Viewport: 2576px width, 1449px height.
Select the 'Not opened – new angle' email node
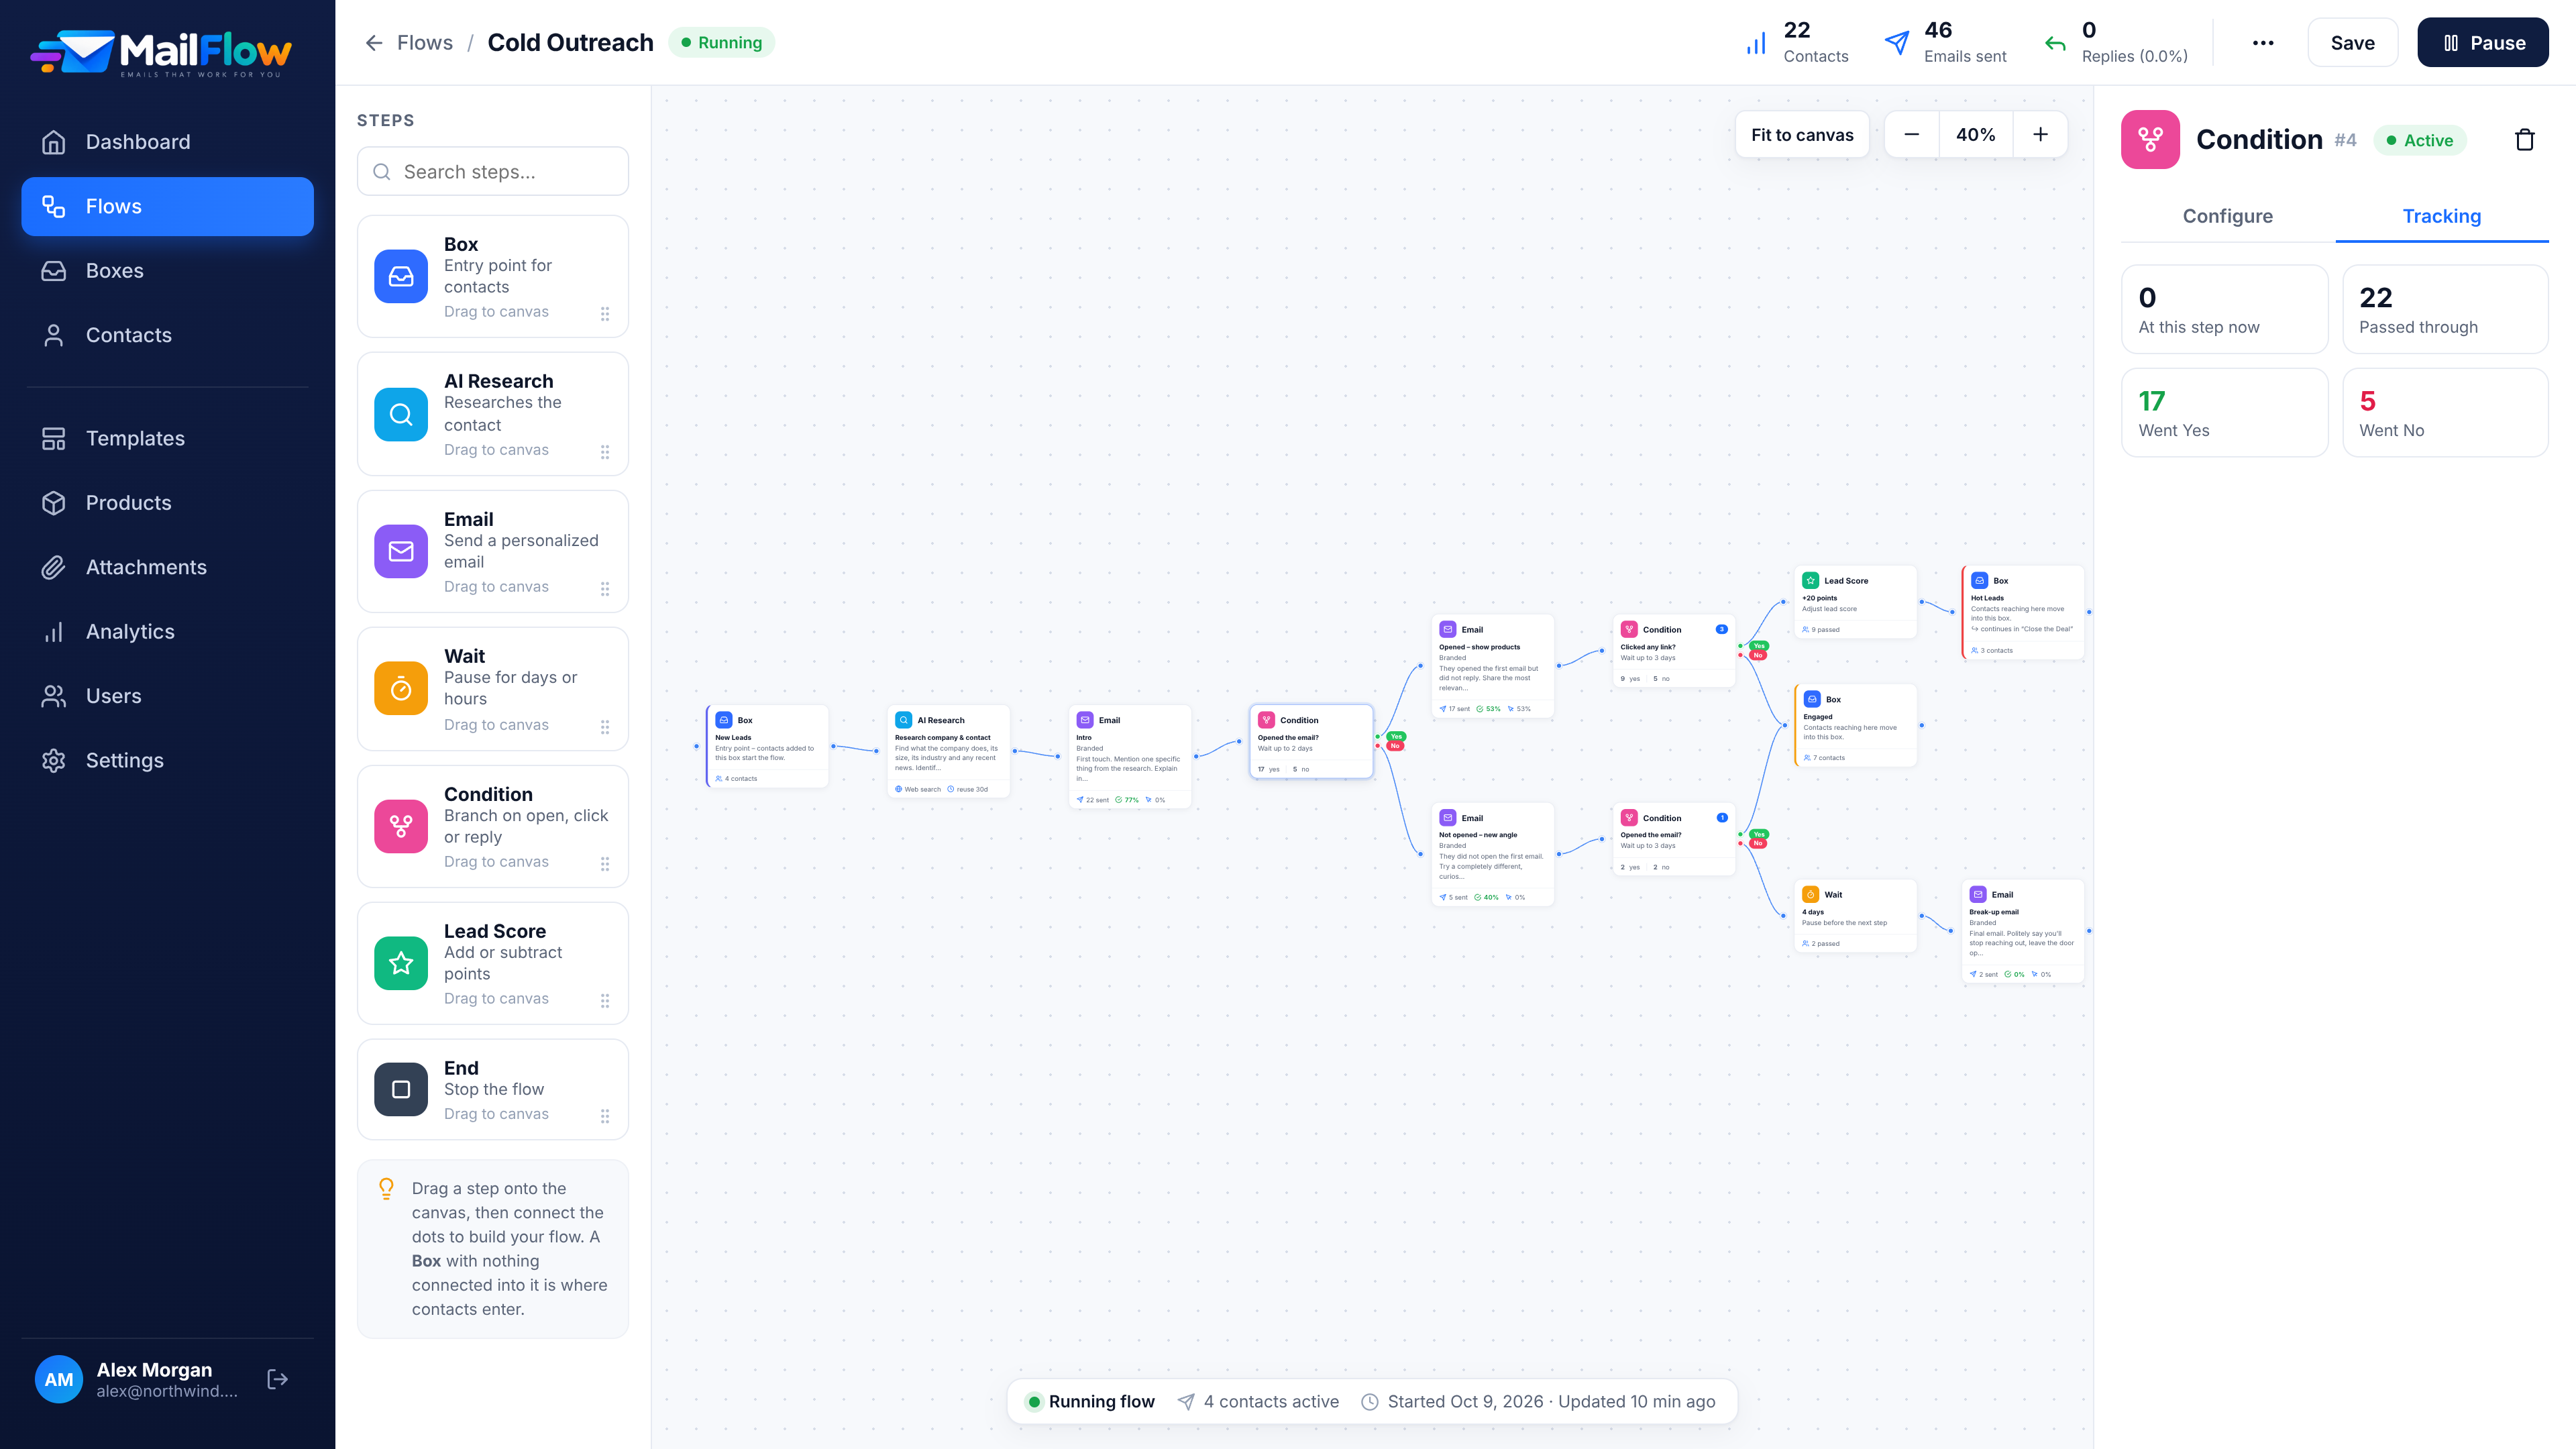[x=1493, y=855]
